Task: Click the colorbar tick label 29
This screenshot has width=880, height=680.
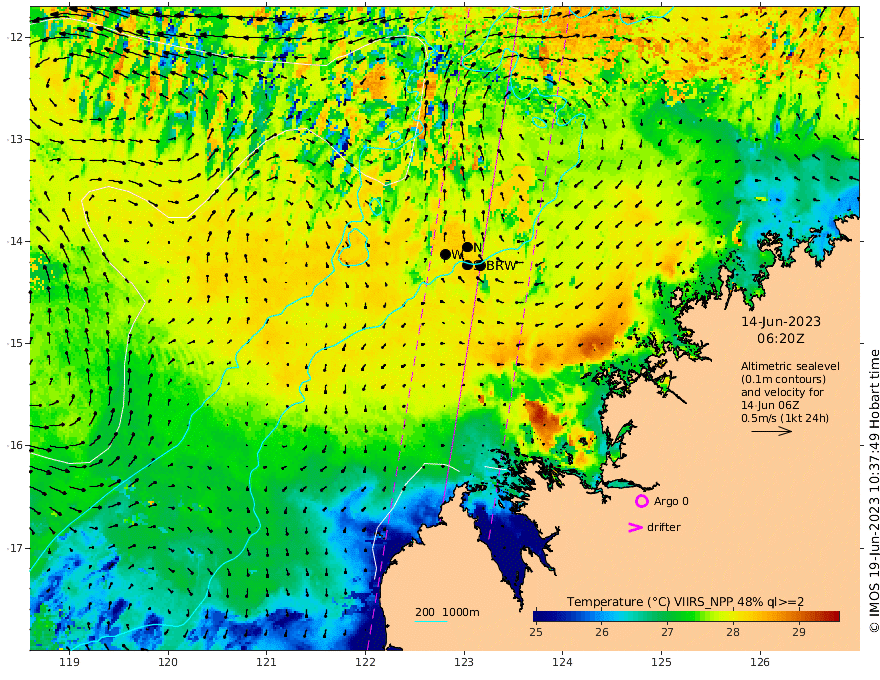Action: point(799,632)
